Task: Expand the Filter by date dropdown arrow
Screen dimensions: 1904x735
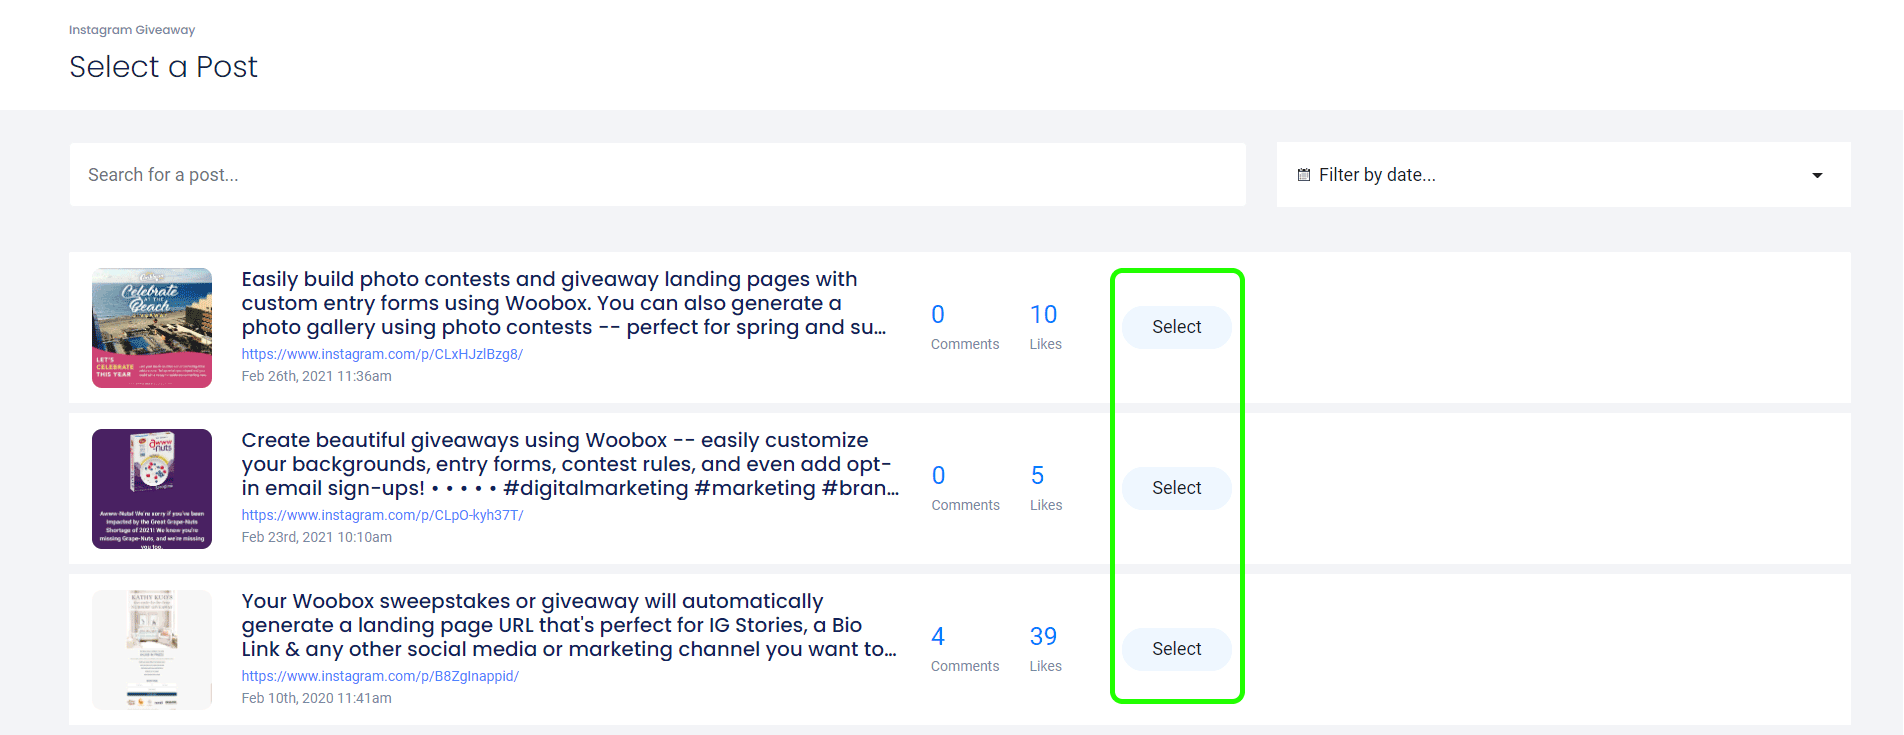Action: (1817, 176)
